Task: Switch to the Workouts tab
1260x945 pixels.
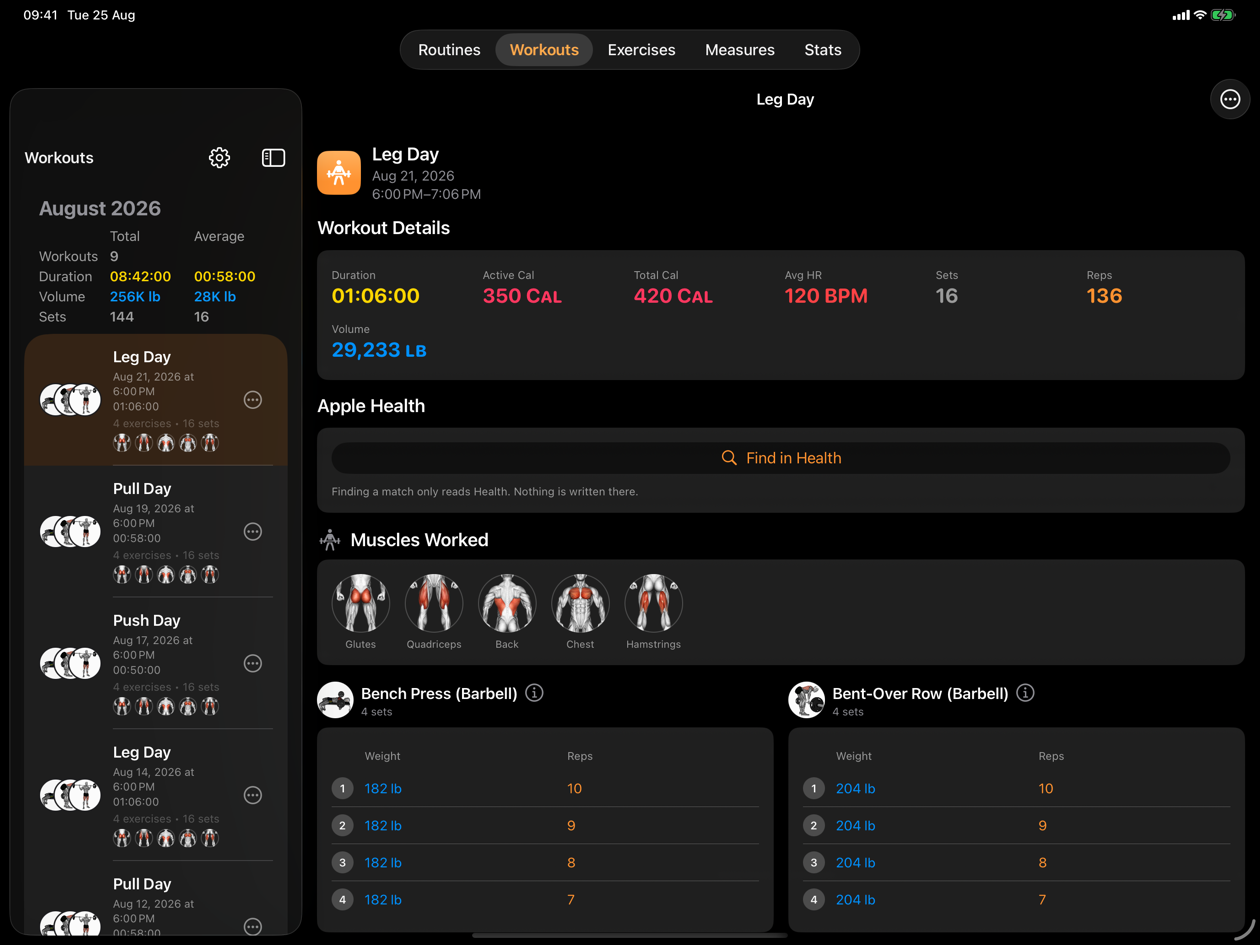Action: 544,50
